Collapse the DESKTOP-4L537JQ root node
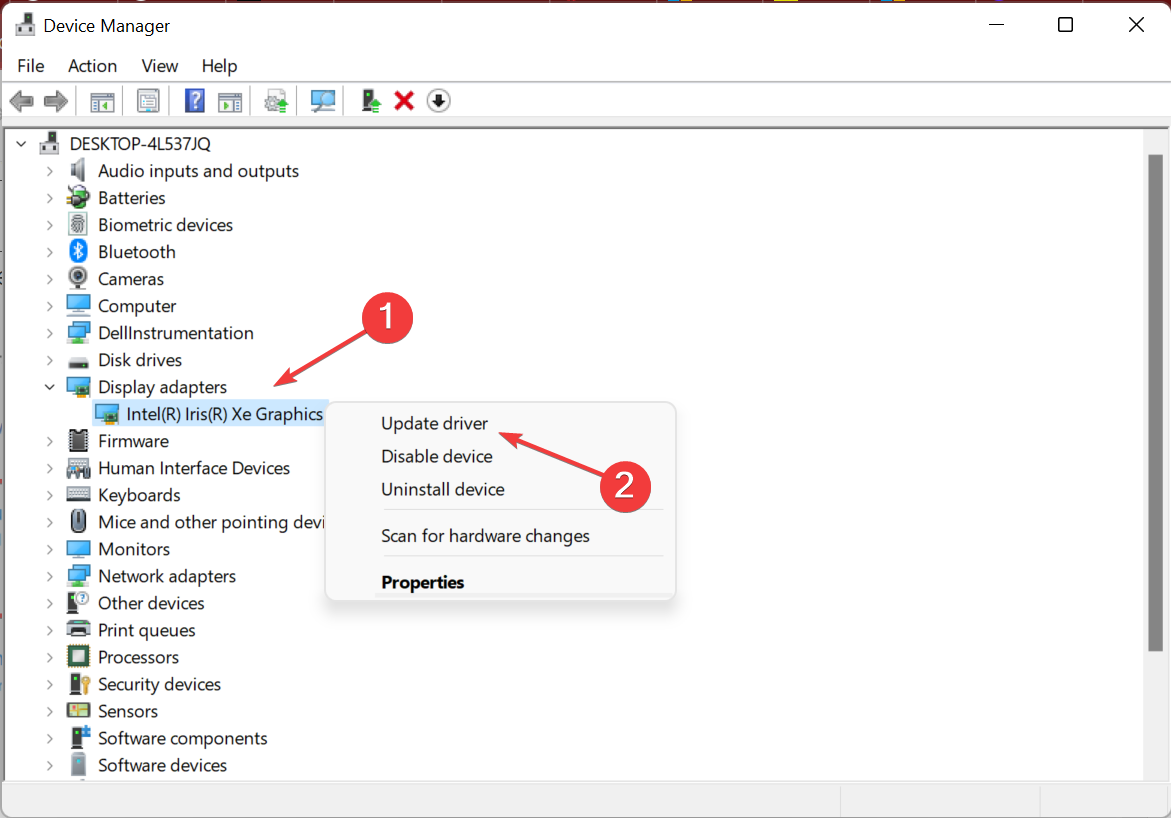The width and height of the screenshot is (1171, 818). (x=22, y=143)
